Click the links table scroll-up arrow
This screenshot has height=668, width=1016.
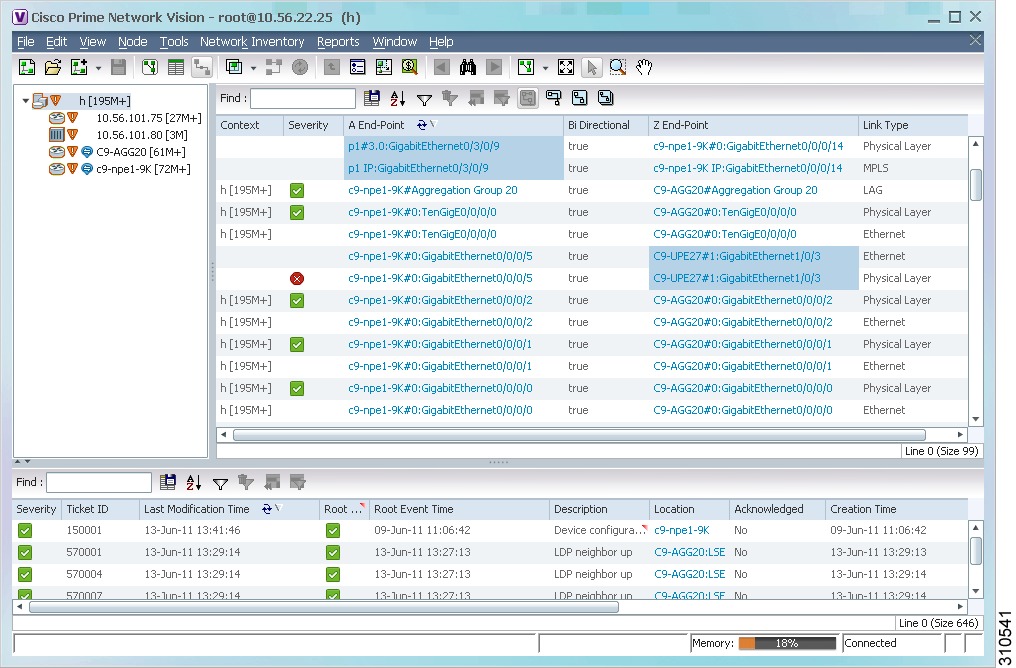click(x=976, y=143)
